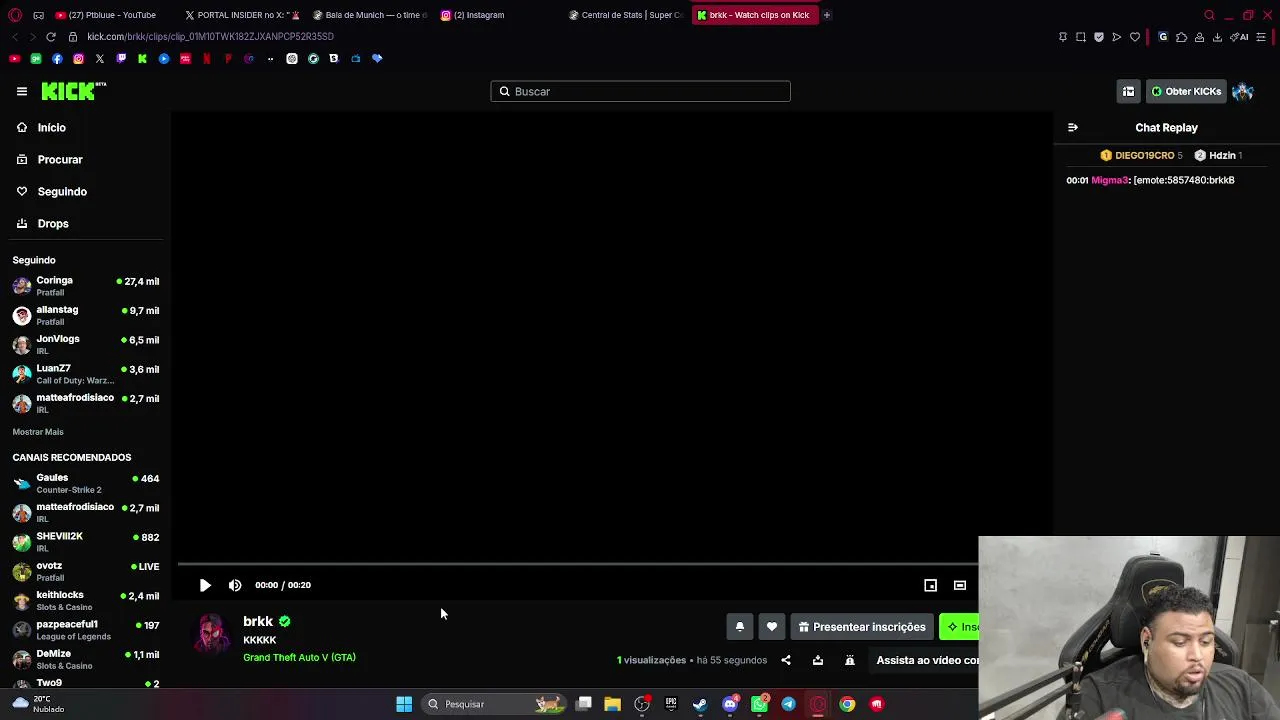
Task: Share the clip using the share icon
Action: click(x=786, y=660)
